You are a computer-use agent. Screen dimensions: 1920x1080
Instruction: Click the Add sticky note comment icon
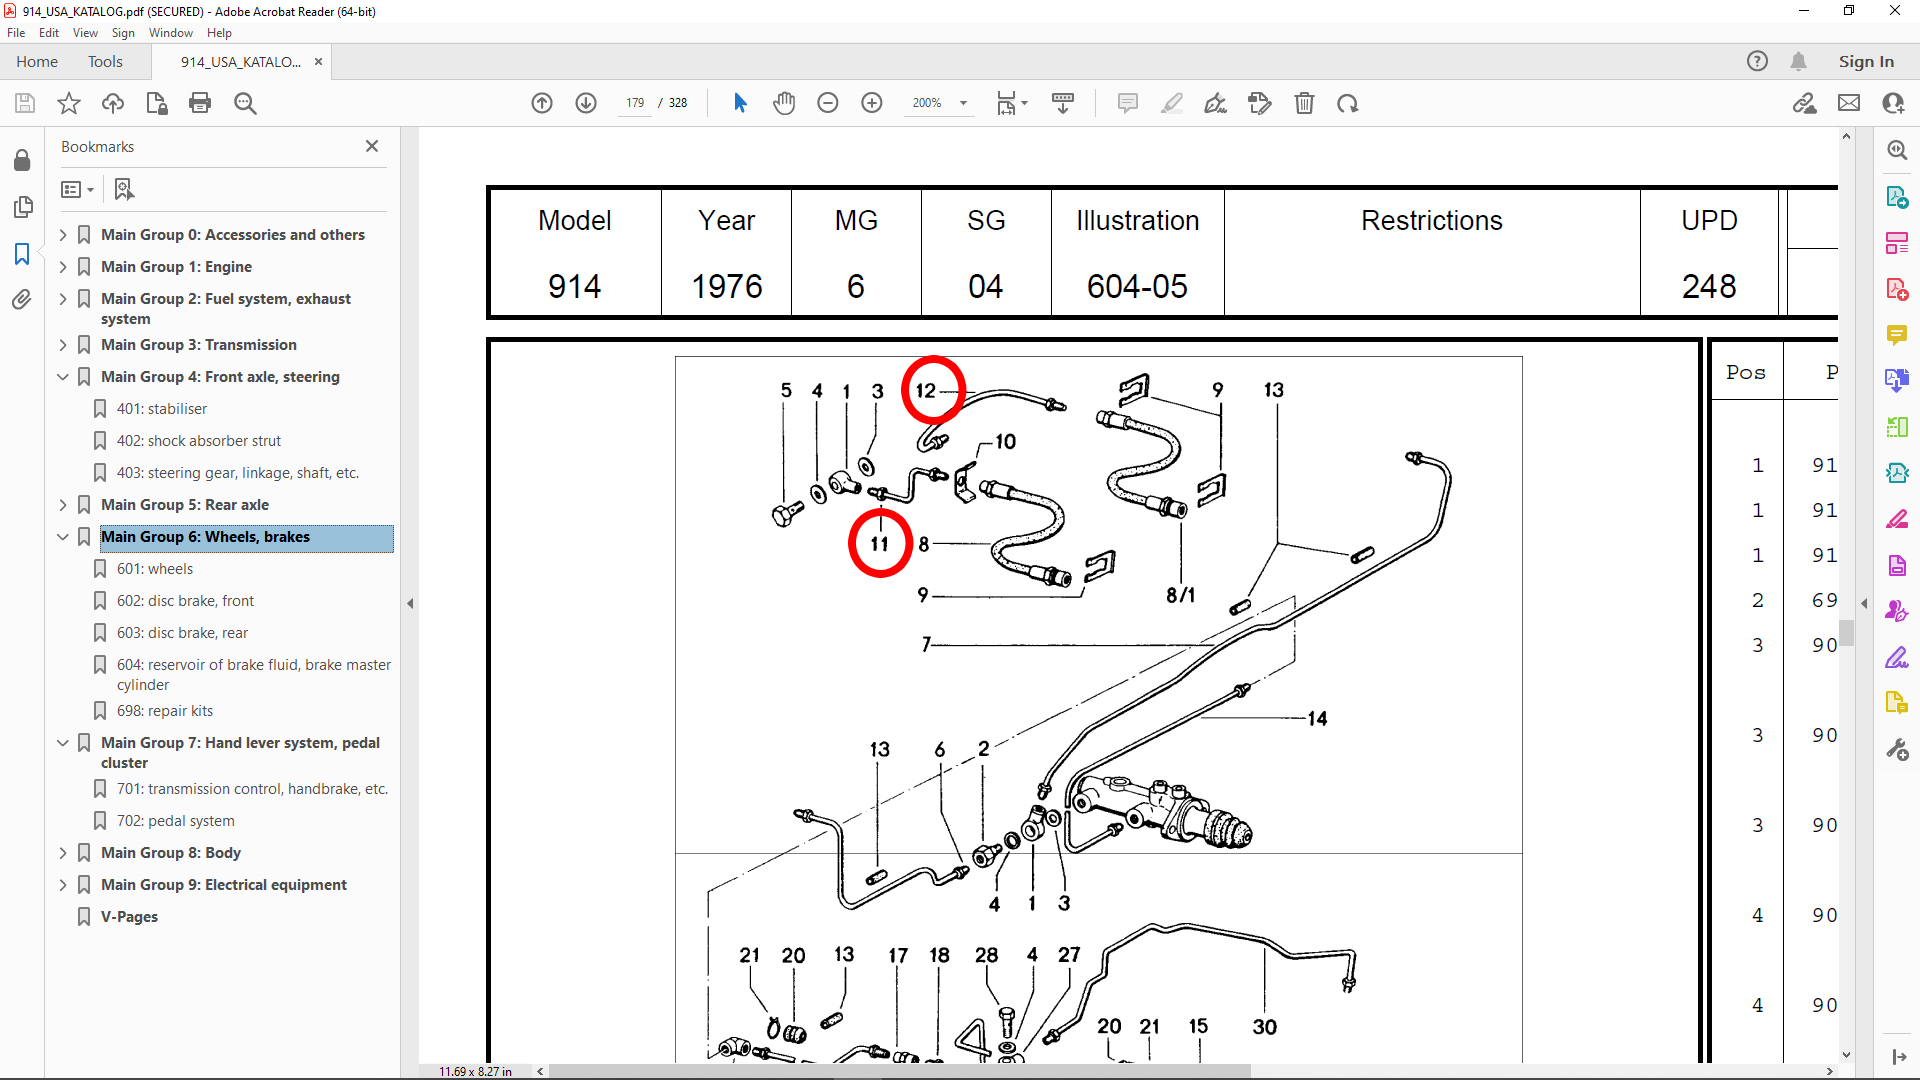tap(1127, 103)
